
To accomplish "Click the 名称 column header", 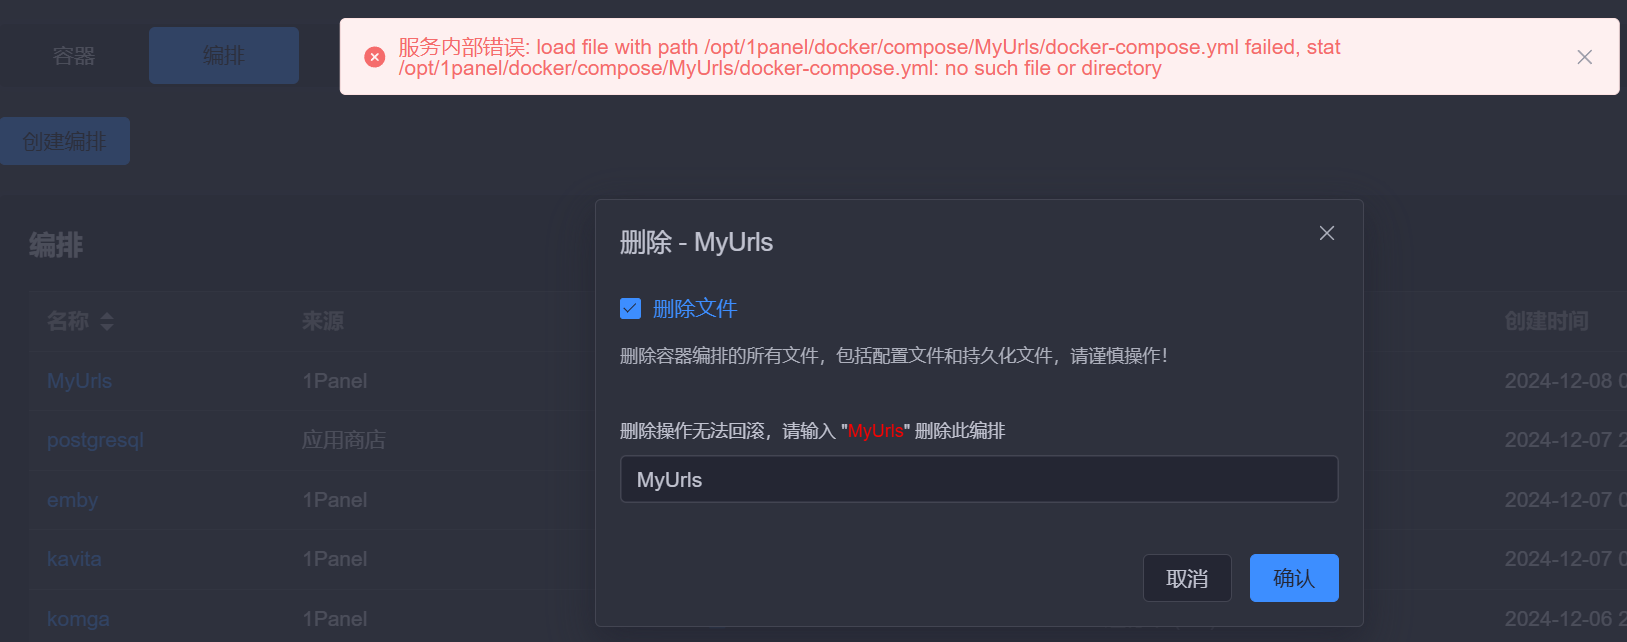I will 68,321.
